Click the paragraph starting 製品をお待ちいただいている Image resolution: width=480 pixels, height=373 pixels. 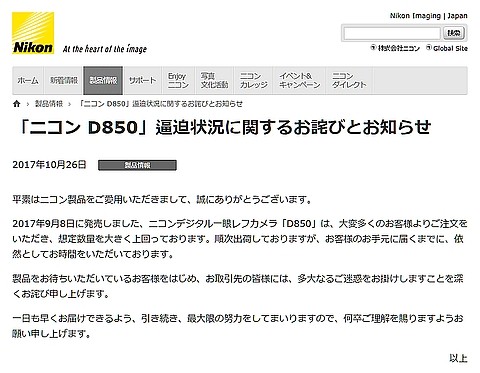[x=238, y=286]
